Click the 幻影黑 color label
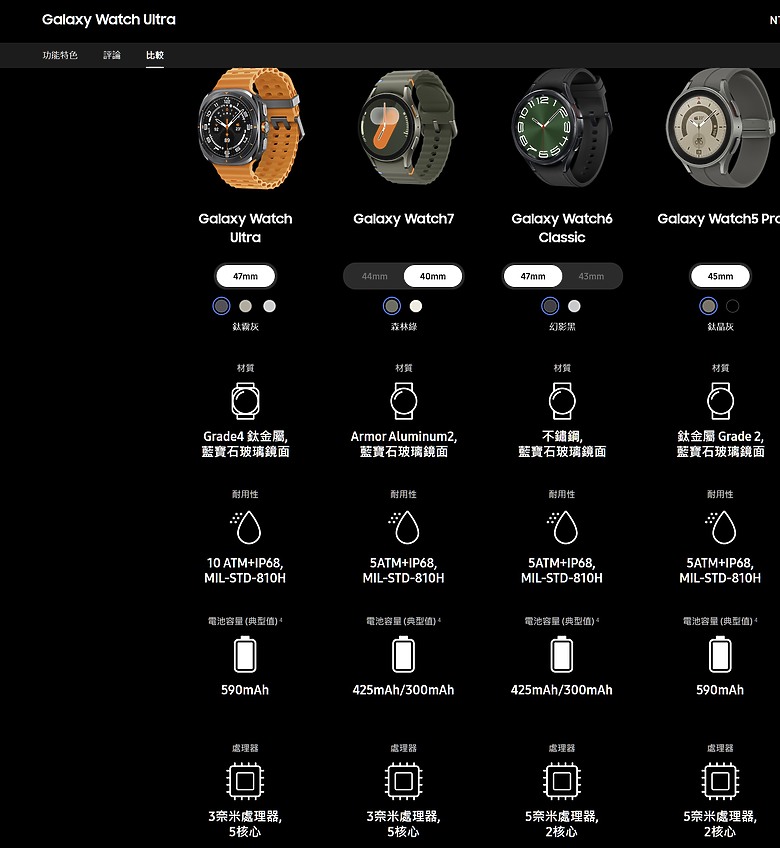 click(562, 327)
